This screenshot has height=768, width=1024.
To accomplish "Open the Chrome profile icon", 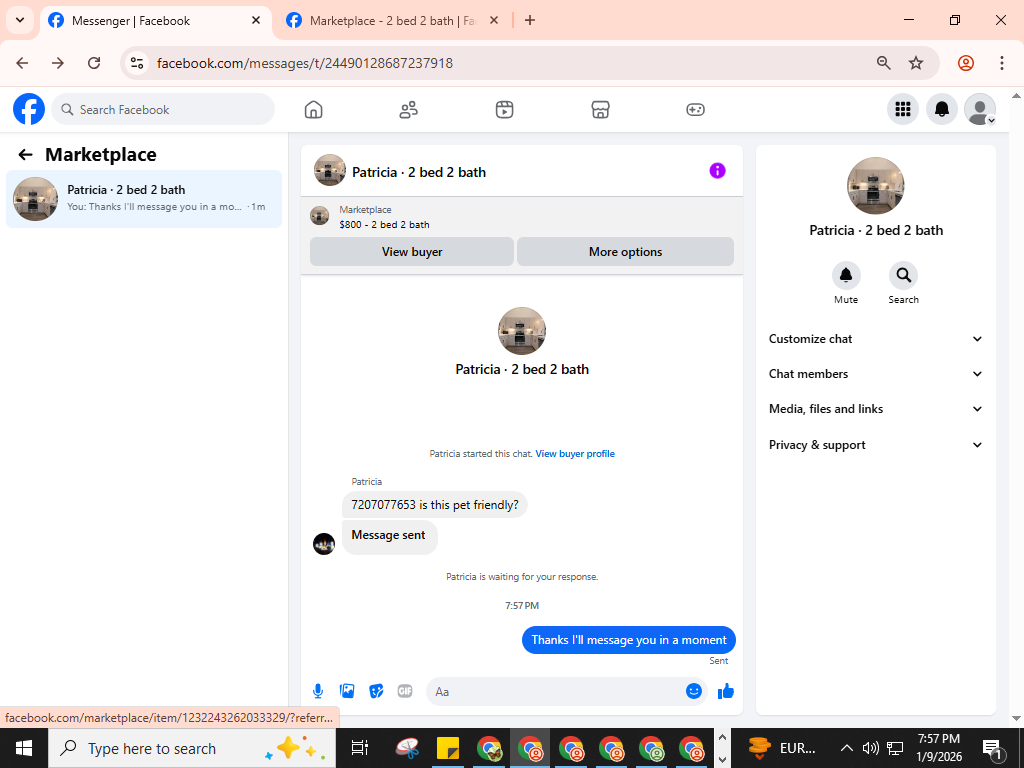I will tap(965, 63).
